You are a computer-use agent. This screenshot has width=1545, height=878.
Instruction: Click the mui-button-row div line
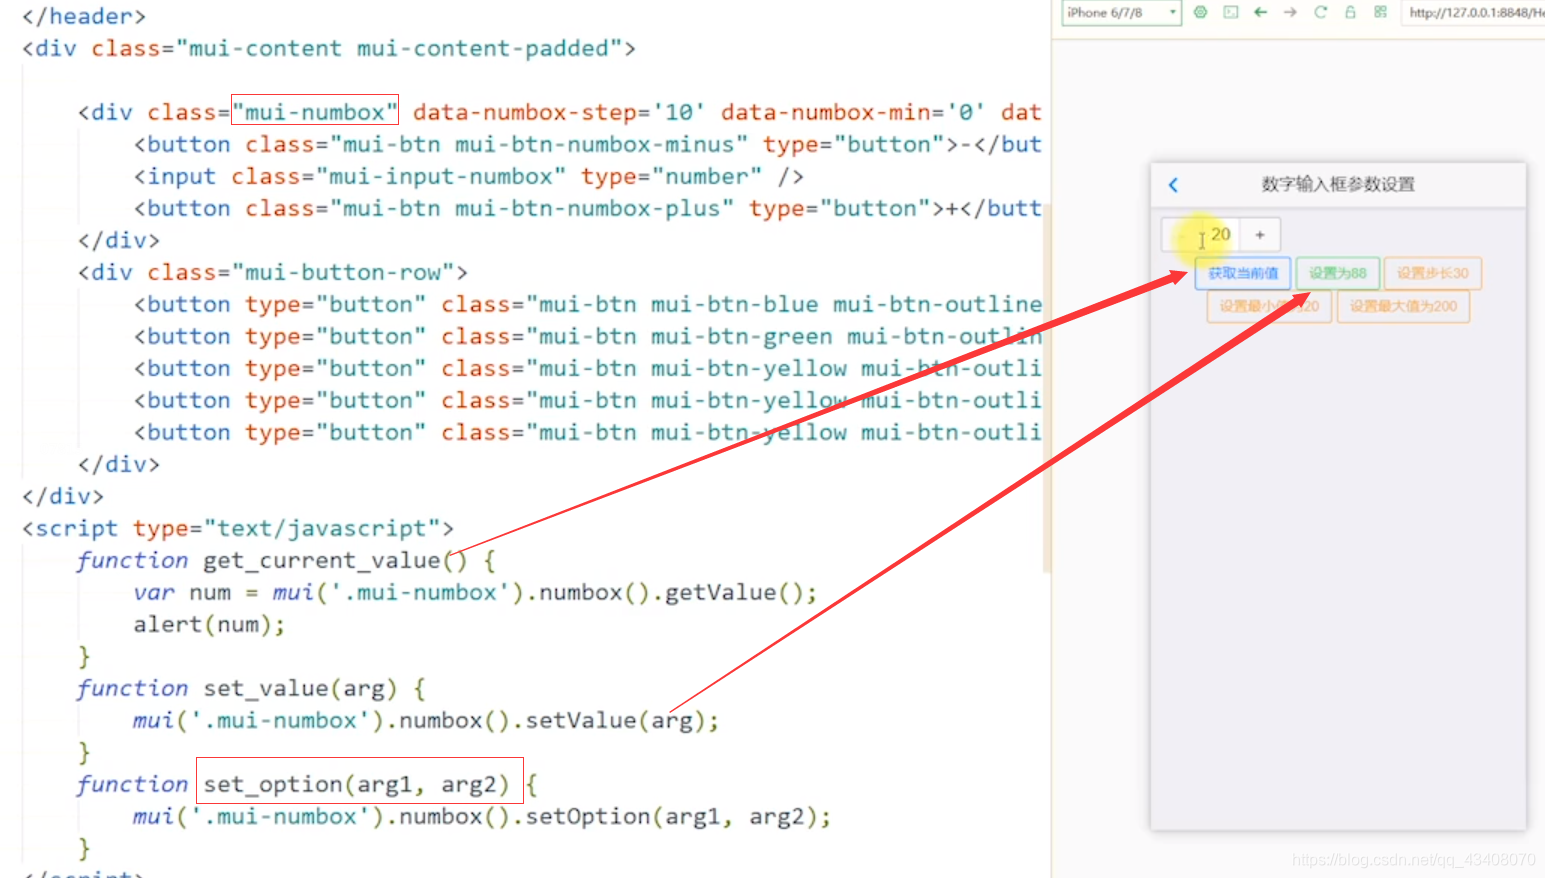click(273, 272)
